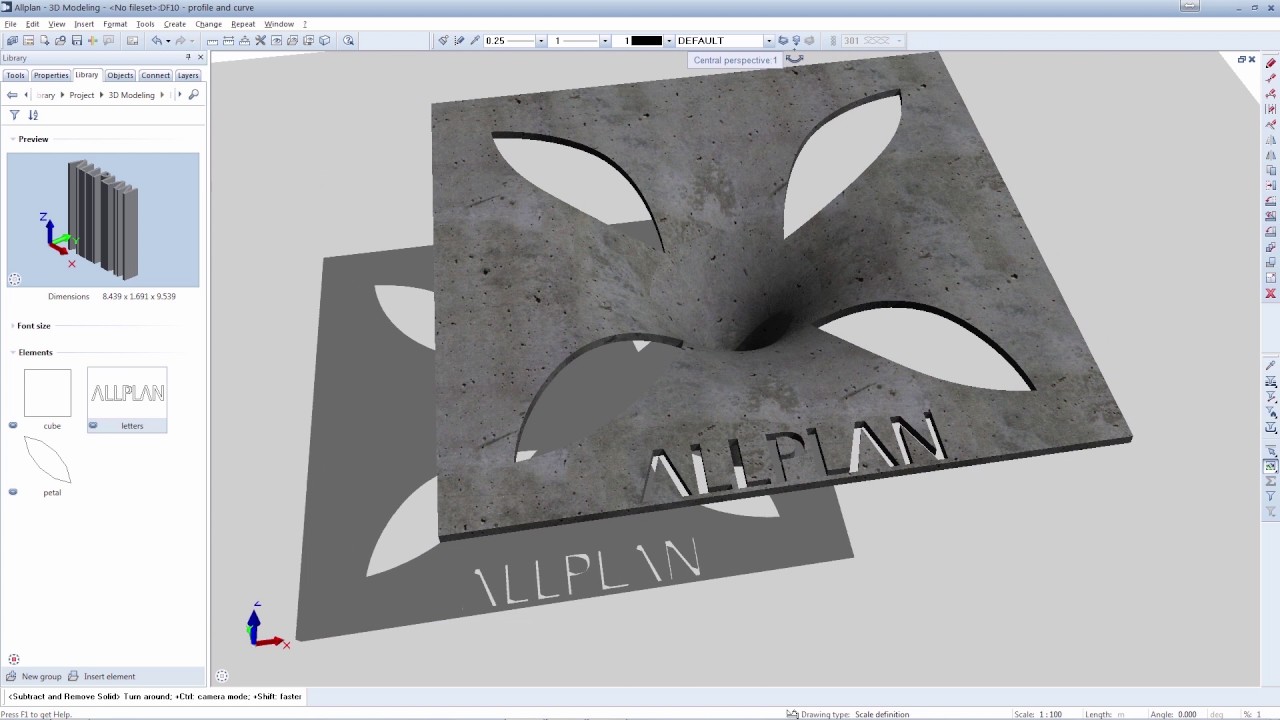Click the Sum filter icon in the right toolbar
This screenshot has height=720, width=1280.
(x=1271, y=482)
